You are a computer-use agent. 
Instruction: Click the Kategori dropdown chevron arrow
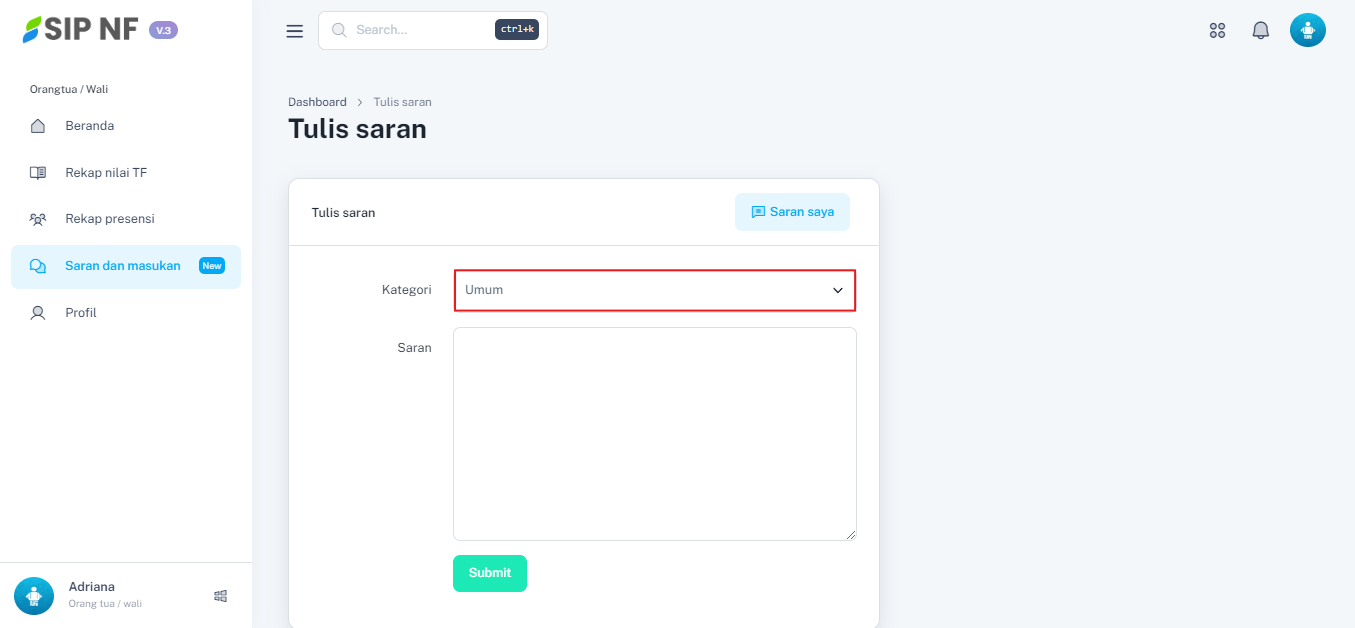838,290
